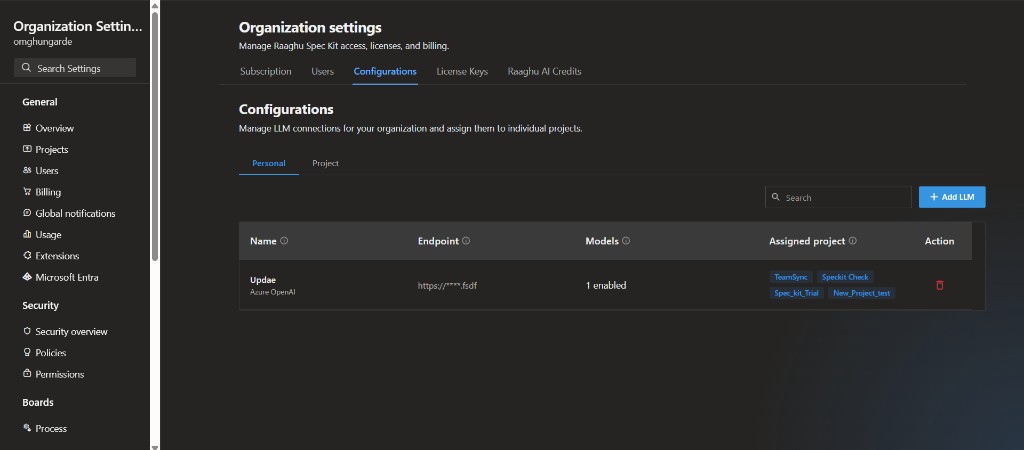The image size is (1024, 450).
Task: Open the License Keys tab
Action: click(462, 71)
